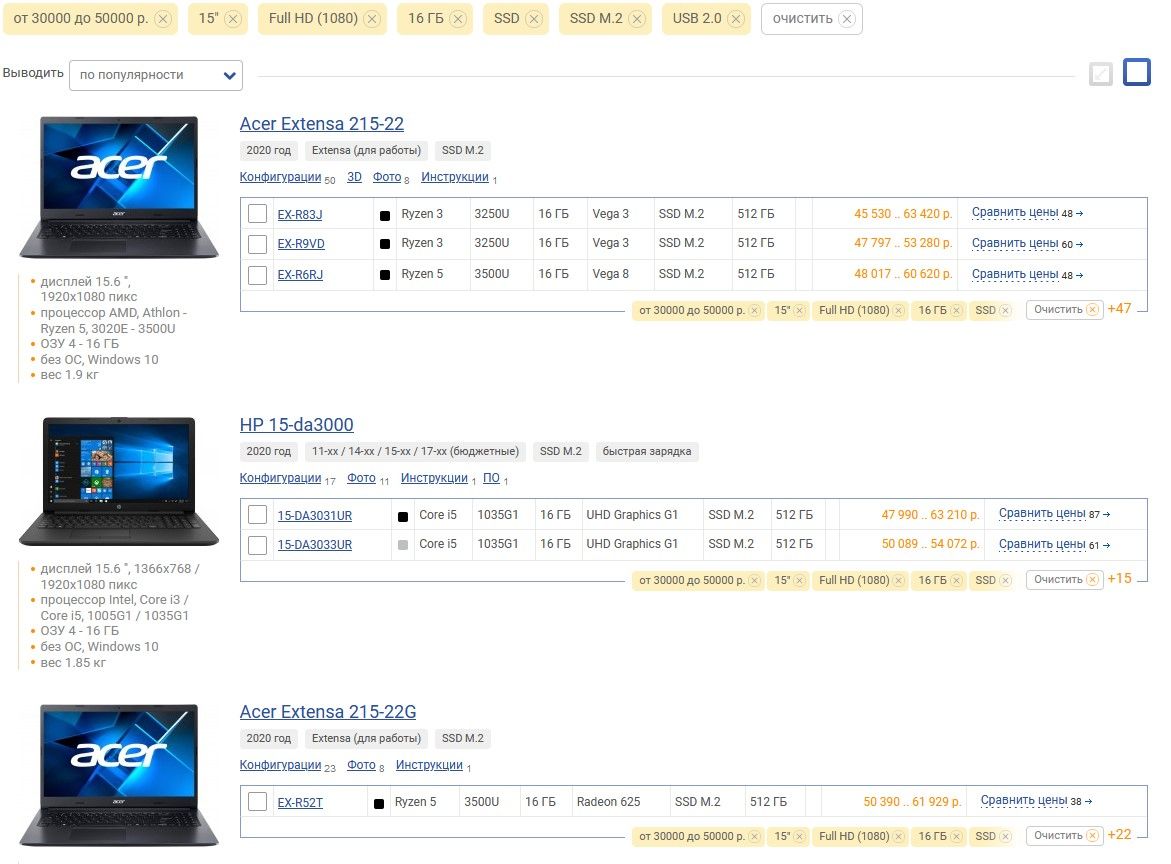Expand +15 more HP 15-da3000 configurations
Screen dimensions: 1171x864
1119,579
